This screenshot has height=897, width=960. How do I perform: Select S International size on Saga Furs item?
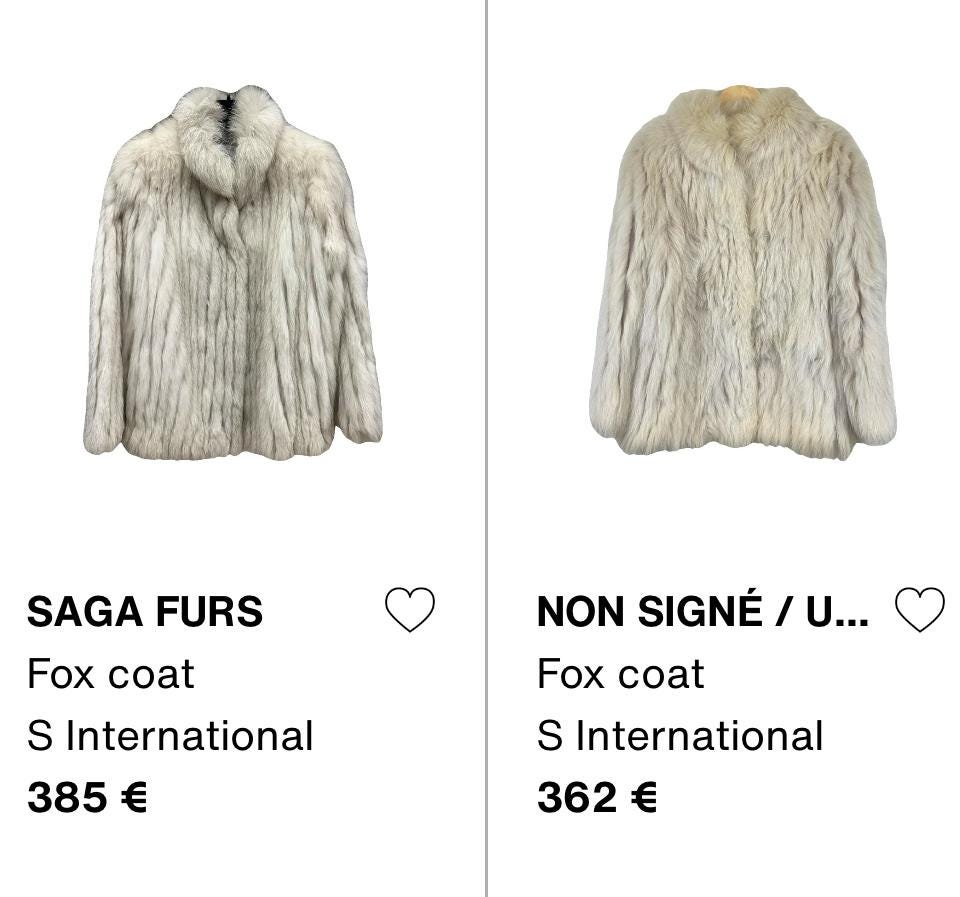pos(170,736)
